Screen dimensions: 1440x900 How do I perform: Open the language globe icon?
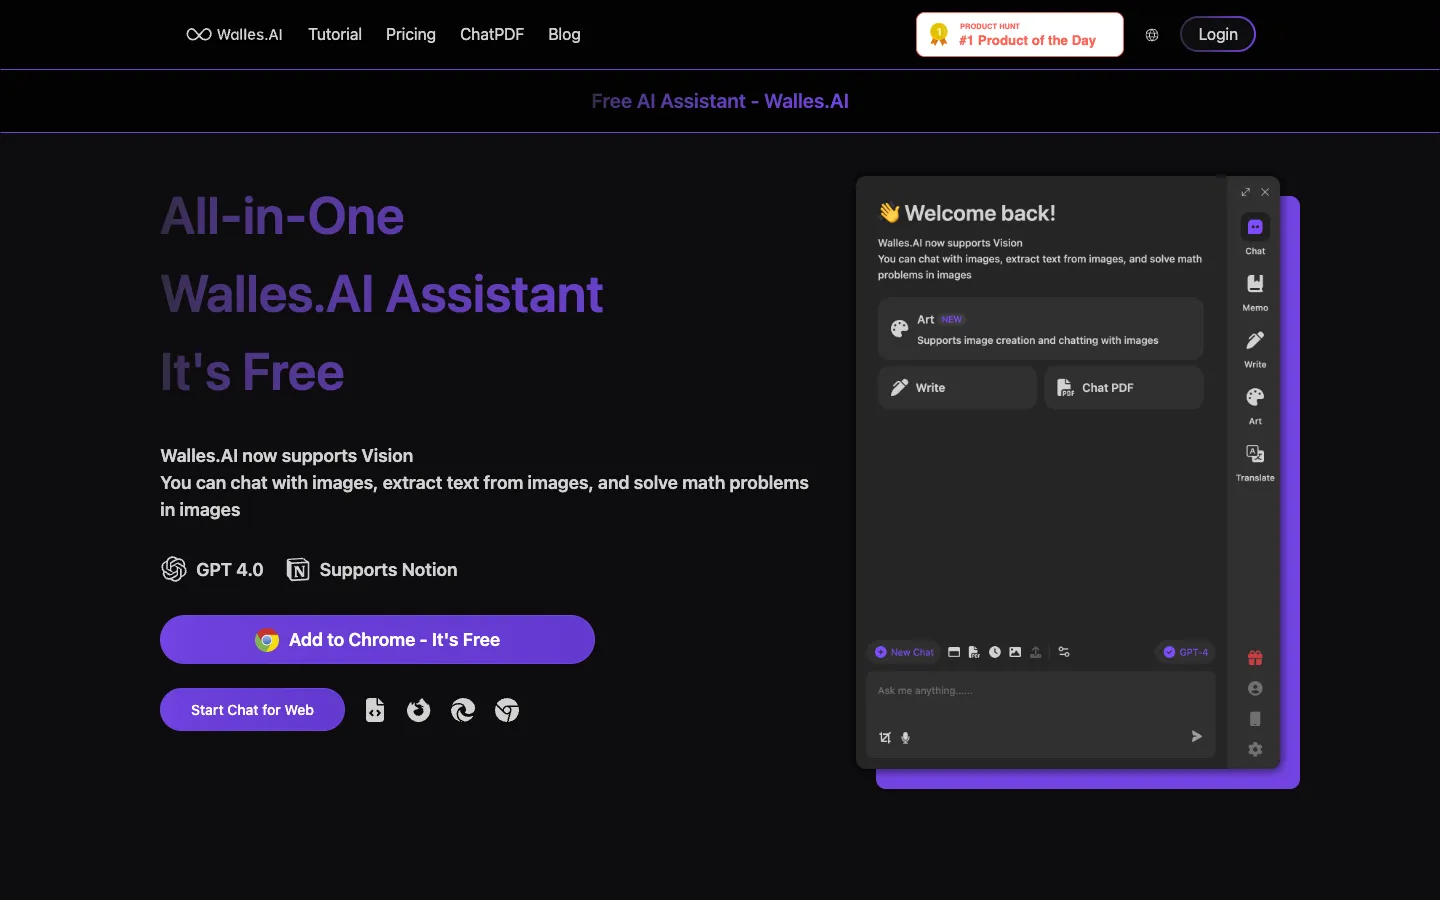1152,35
